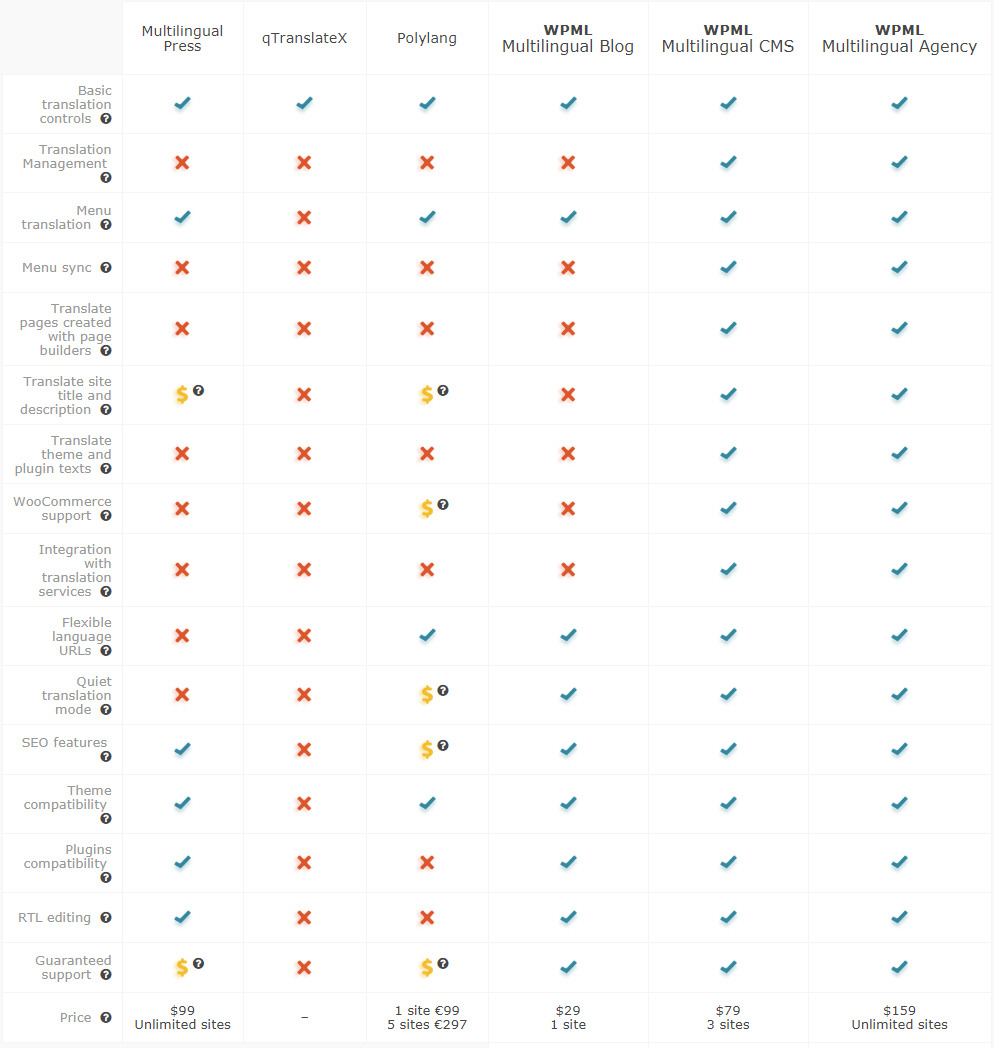The height and width of the screenshot is (1048, 994).
Task: Click the help icon next to Guaranteed support
Action: tap(108, 975)
